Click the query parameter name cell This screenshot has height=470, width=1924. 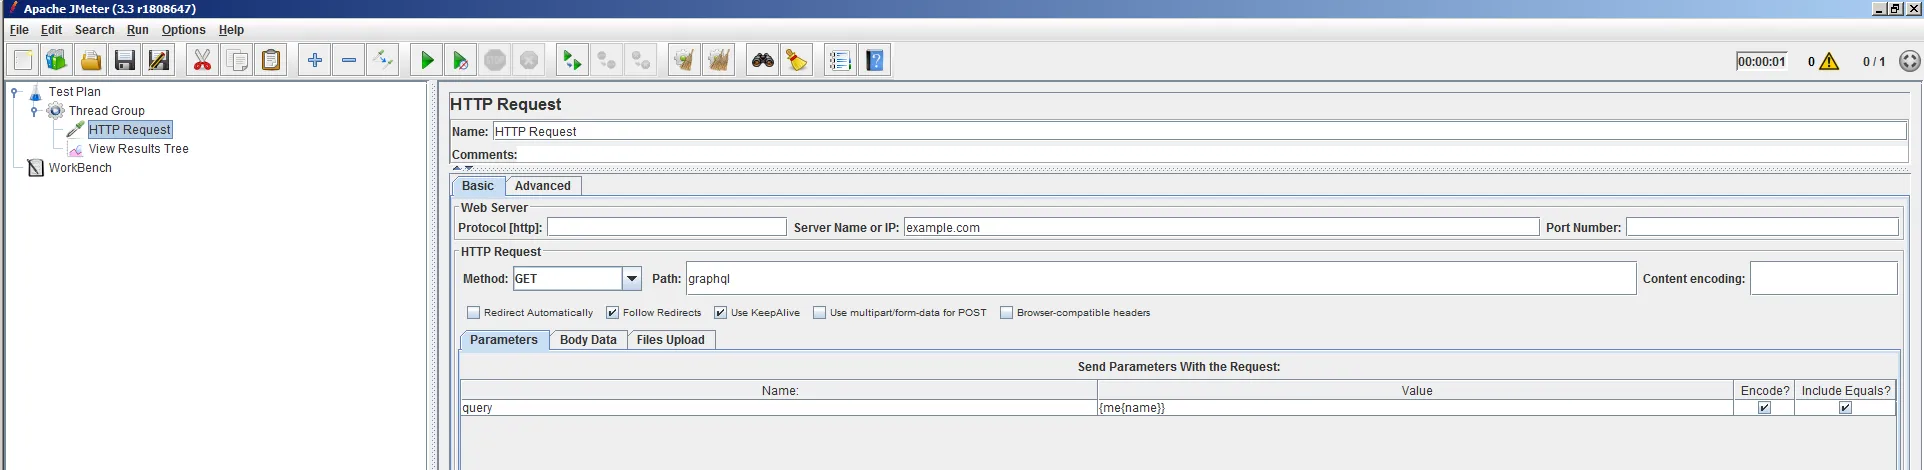[x=779, y=408]
